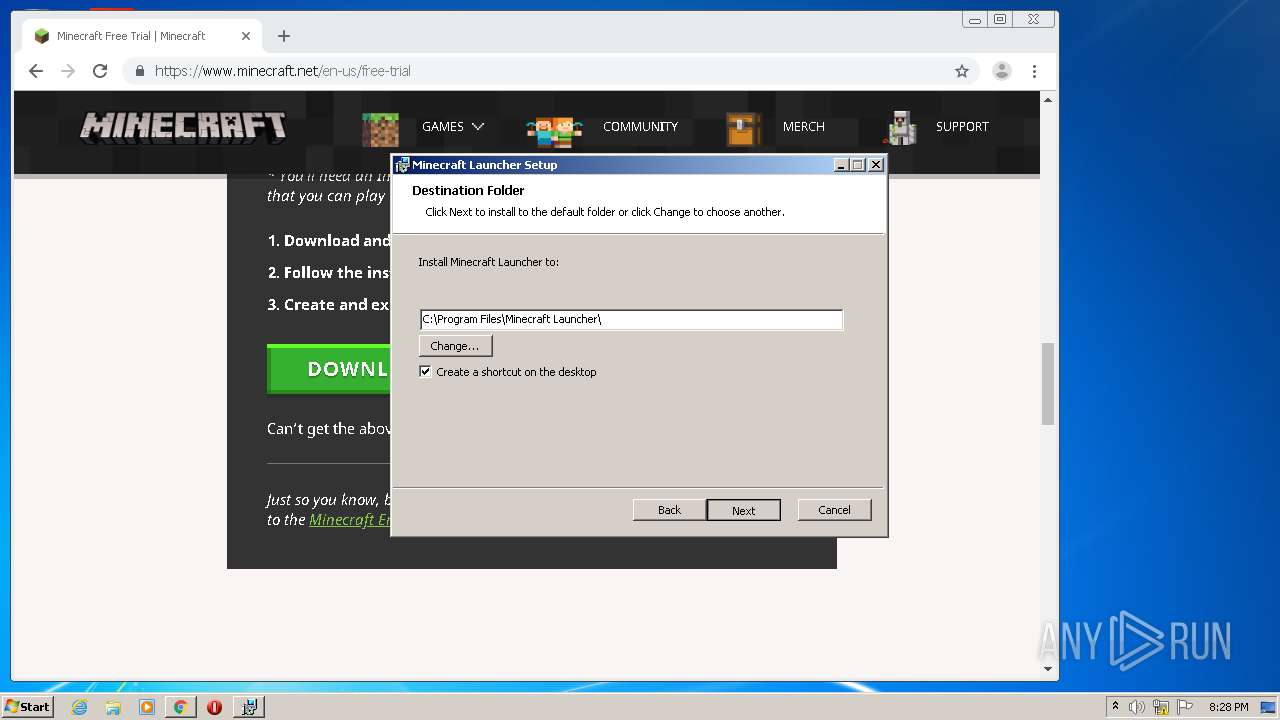This screenshot has width=1280, height=720.
Task: Click the Back button in Setup
Action: (669, 510)
